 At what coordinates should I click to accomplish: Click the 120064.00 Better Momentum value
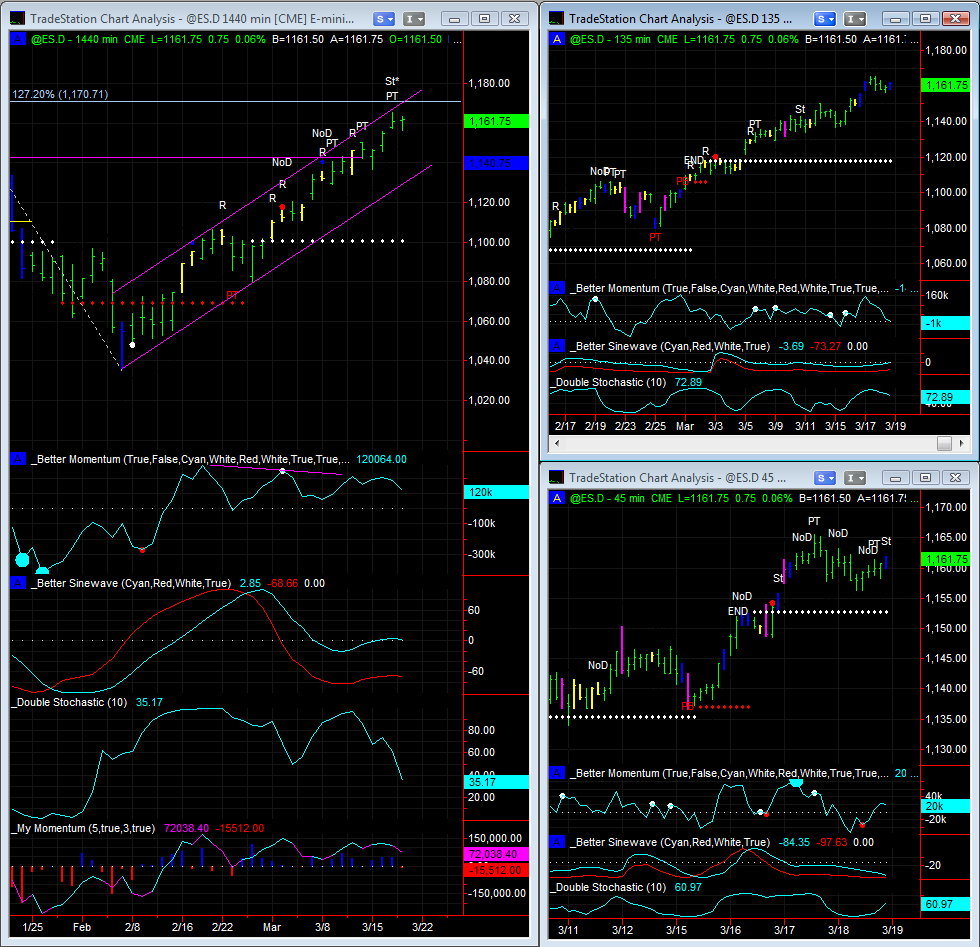click(381, 459)
